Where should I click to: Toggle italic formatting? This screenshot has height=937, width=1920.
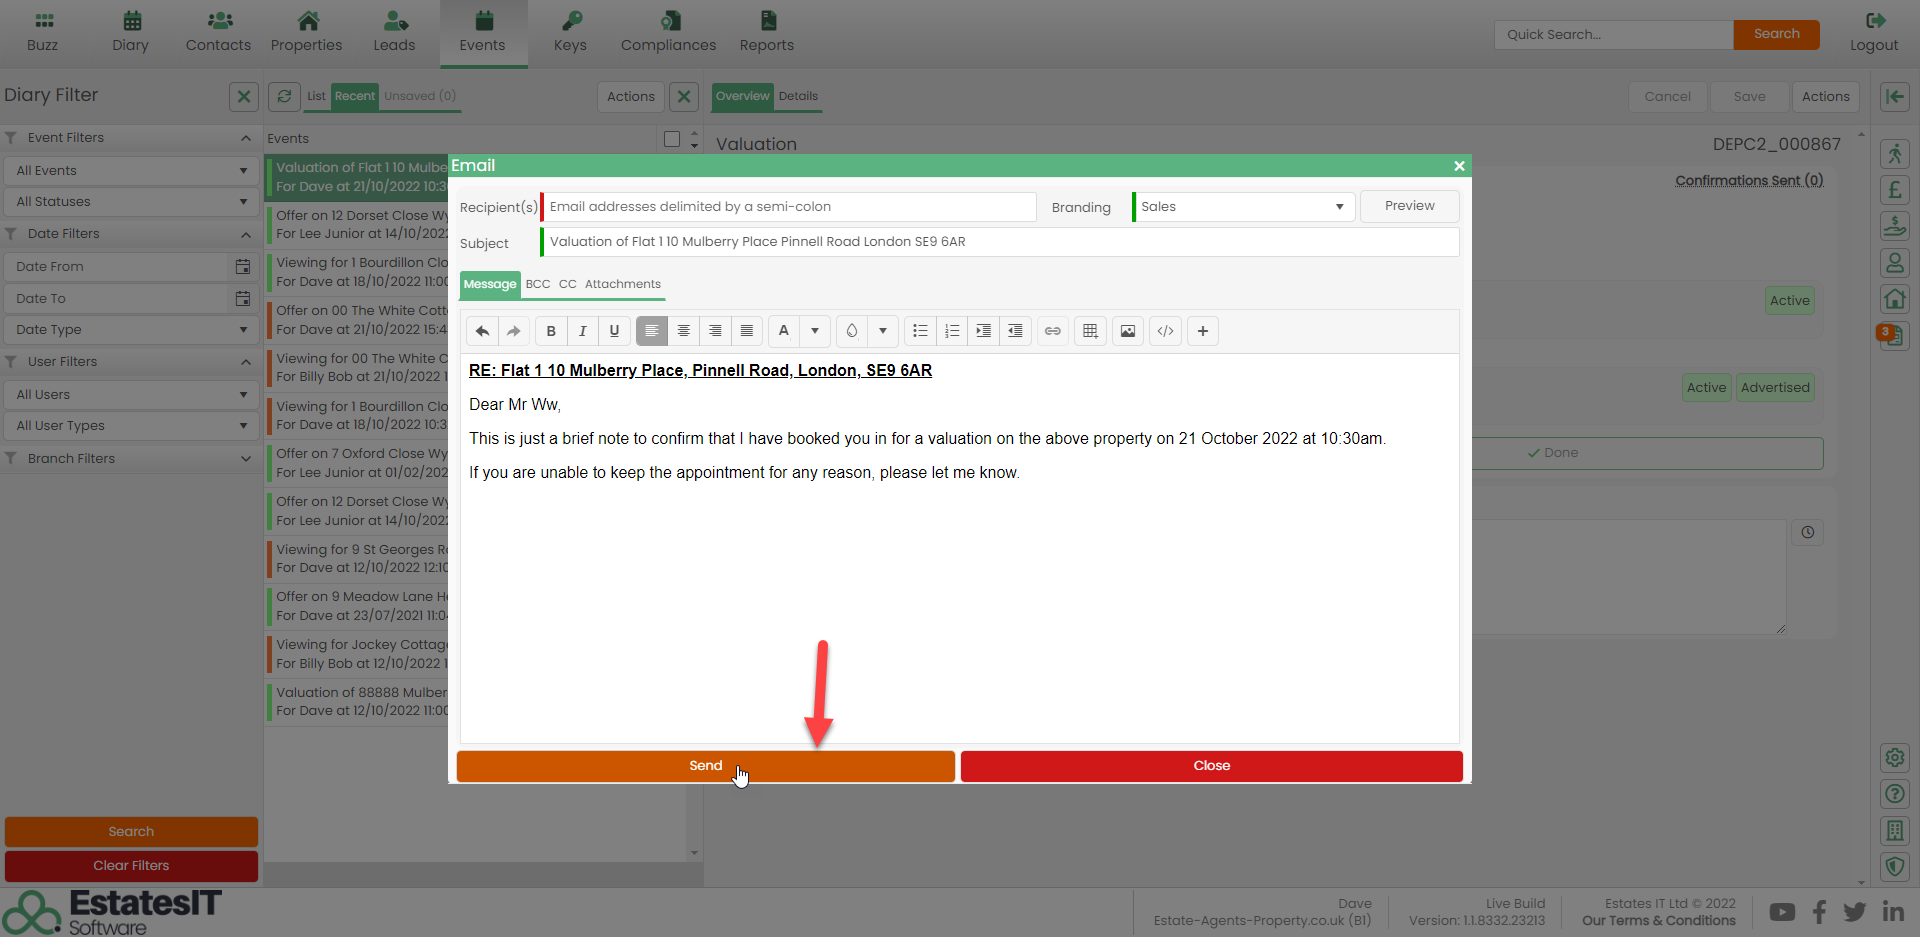[x=583, y=331]
